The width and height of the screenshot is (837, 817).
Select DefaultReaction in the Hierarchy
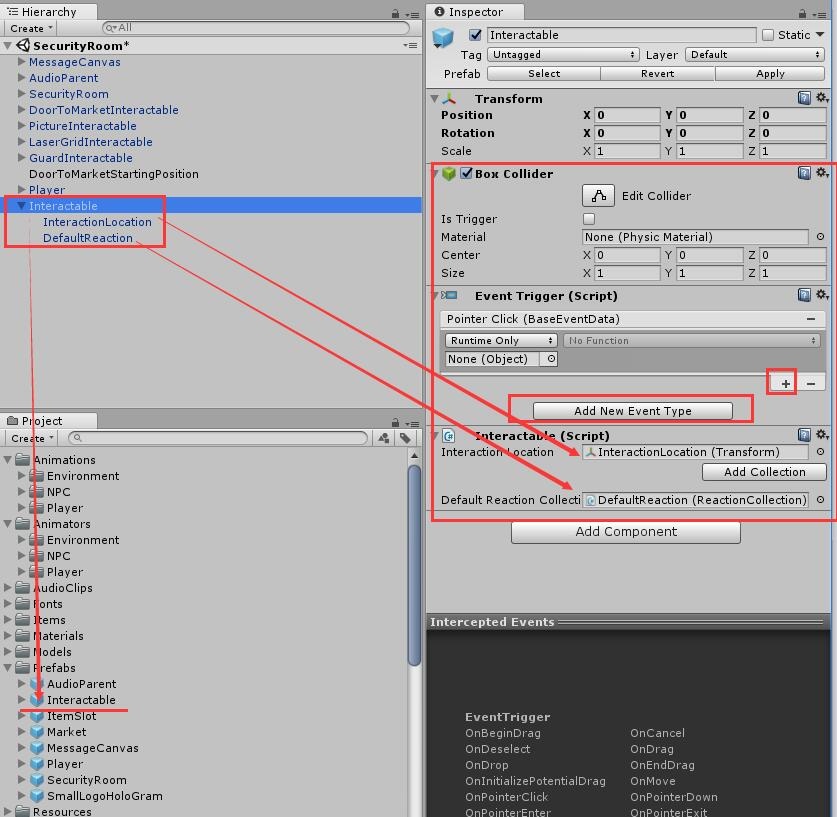[x=88, y=237]
